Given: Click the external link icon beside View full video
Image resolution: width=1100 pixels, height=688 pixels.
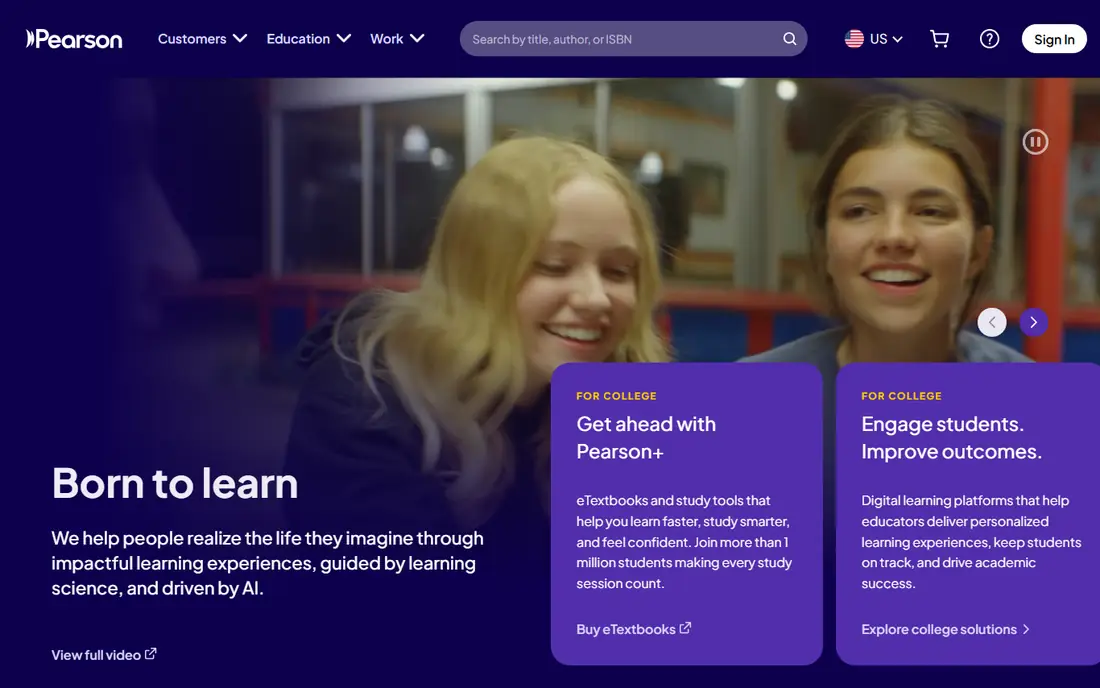Looking at the screenshot, I should pos(150,654).
